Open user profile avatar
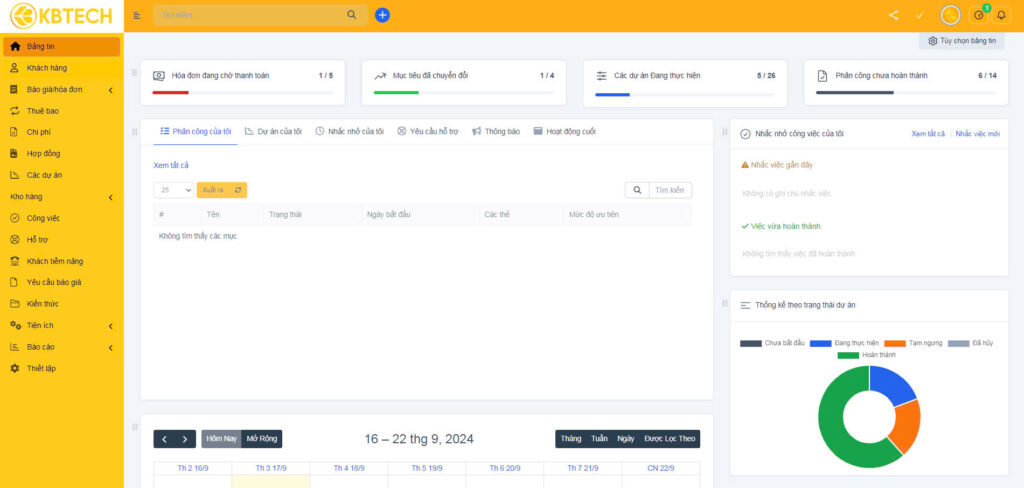This screenshot has height=488, width=1024. tap(950, 15)
